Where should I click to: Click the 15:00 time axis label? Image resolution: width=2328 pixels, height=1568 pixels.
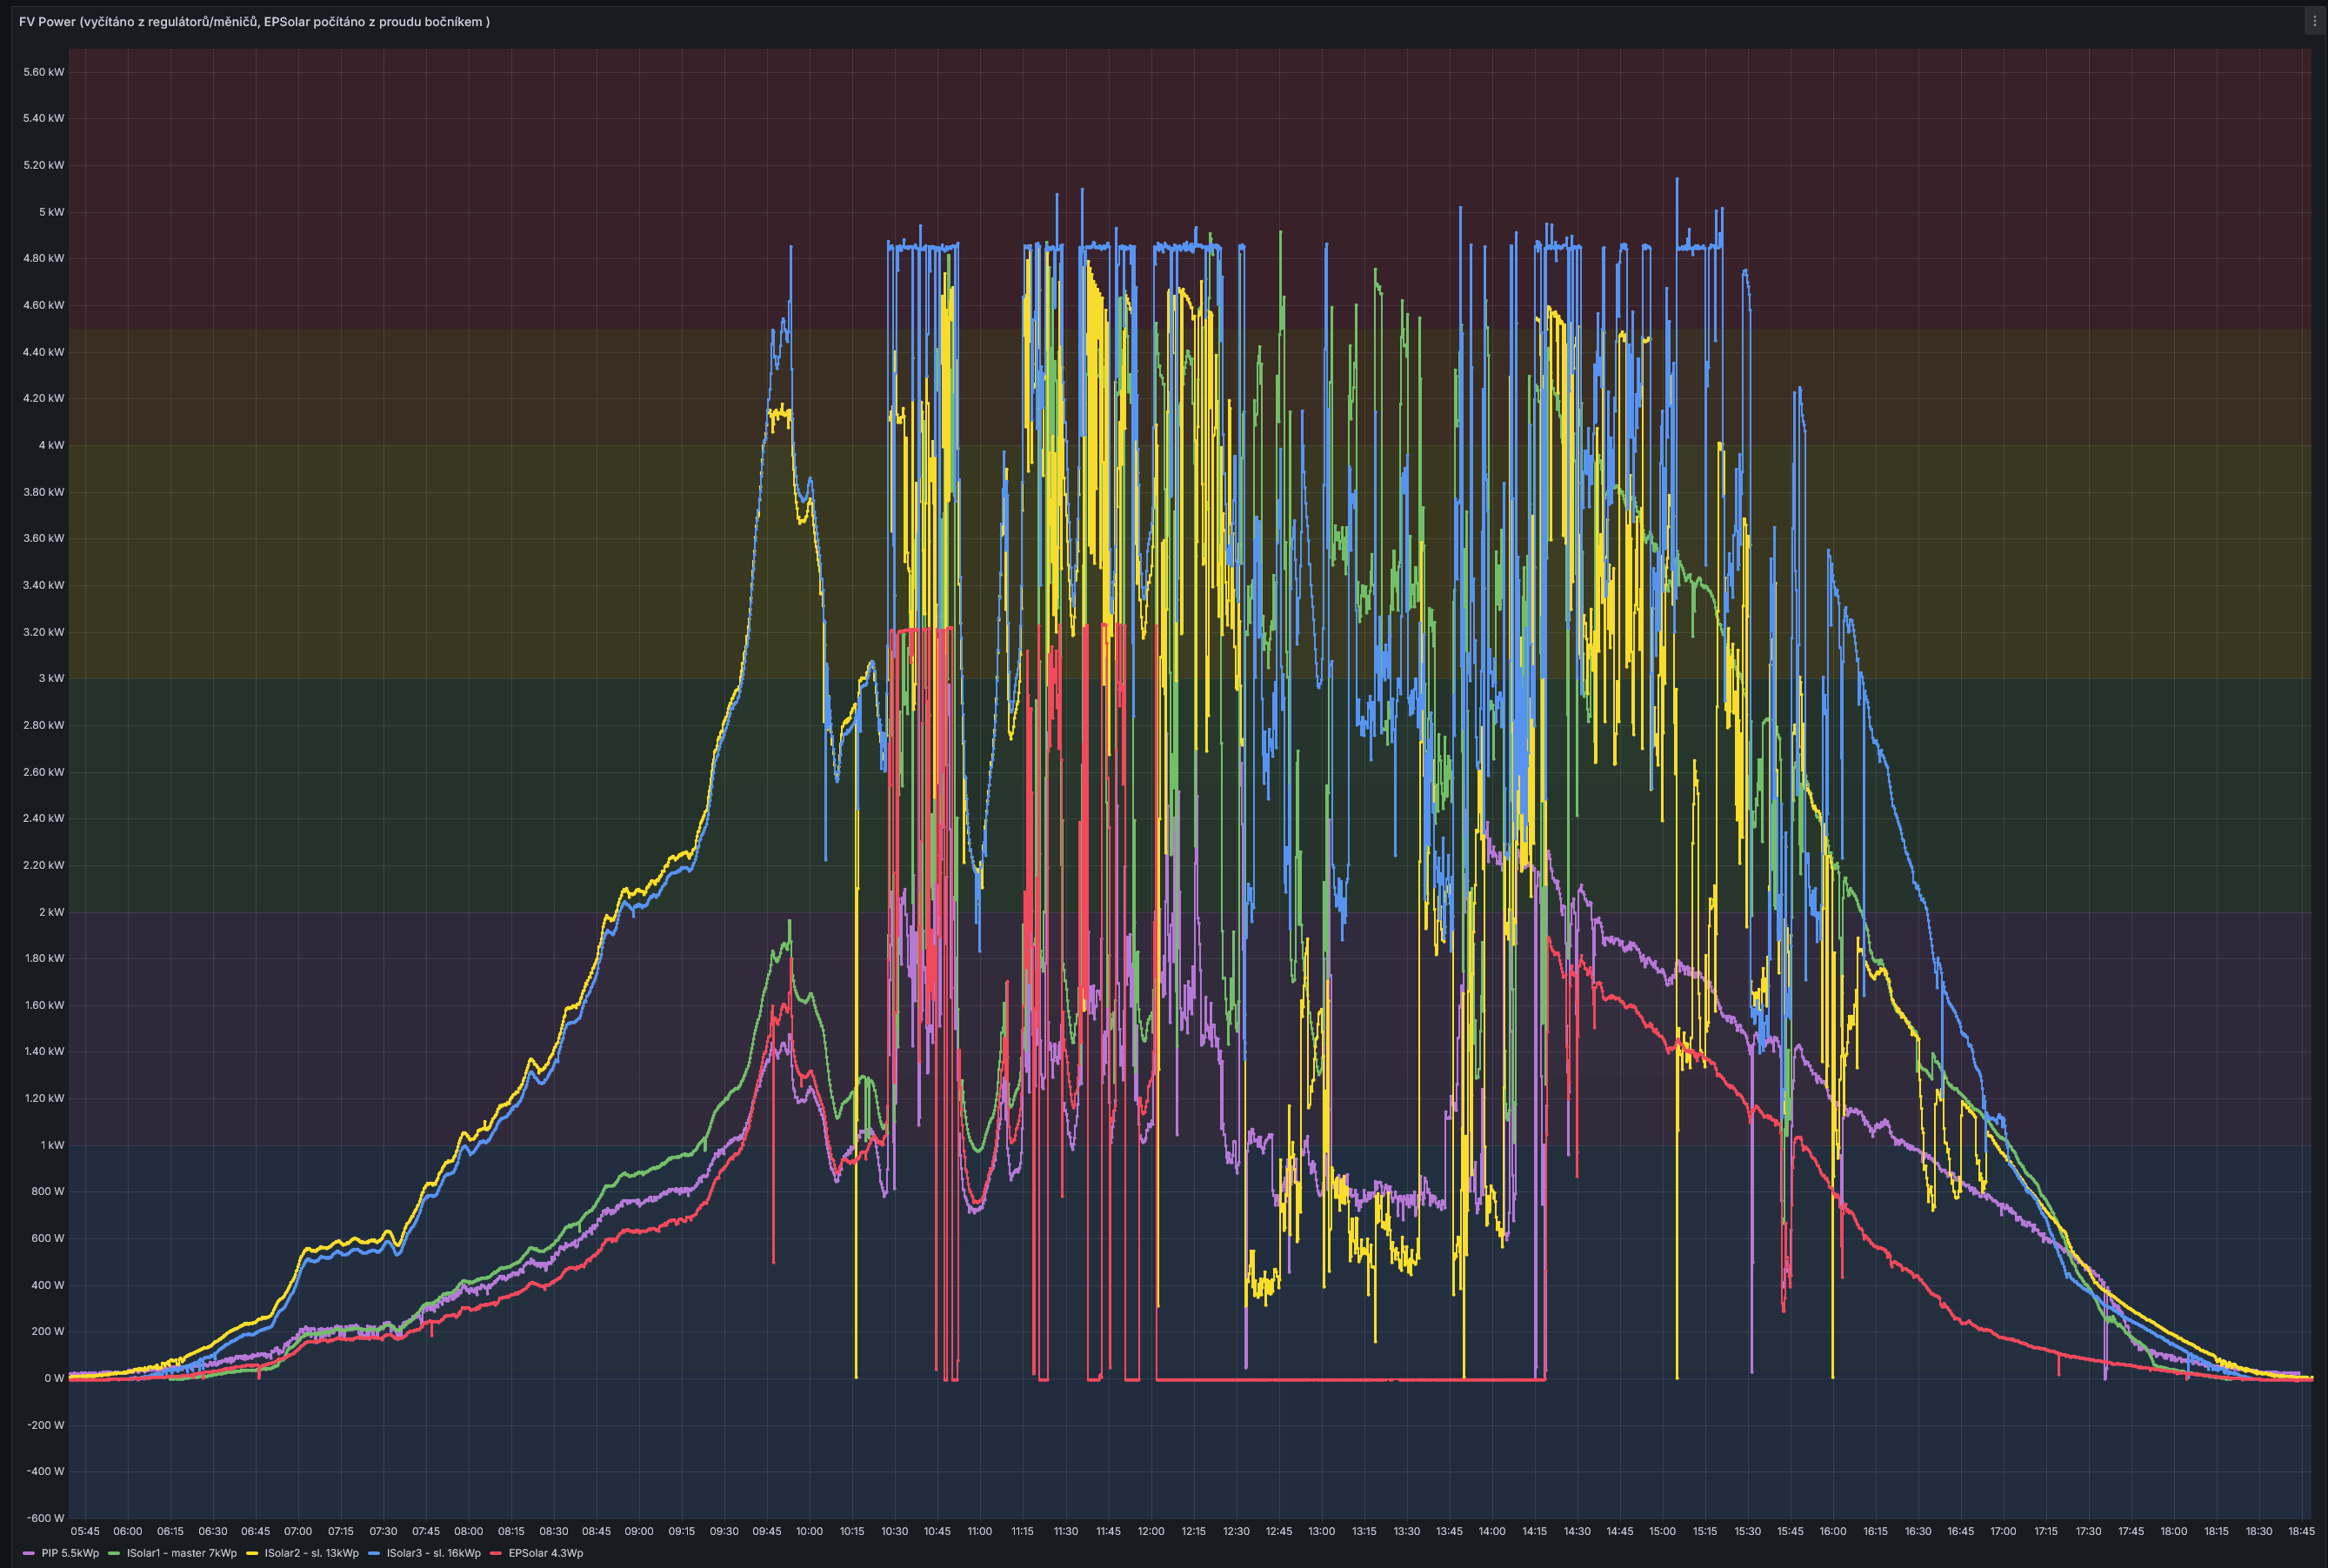[x=1662, y=1531]
